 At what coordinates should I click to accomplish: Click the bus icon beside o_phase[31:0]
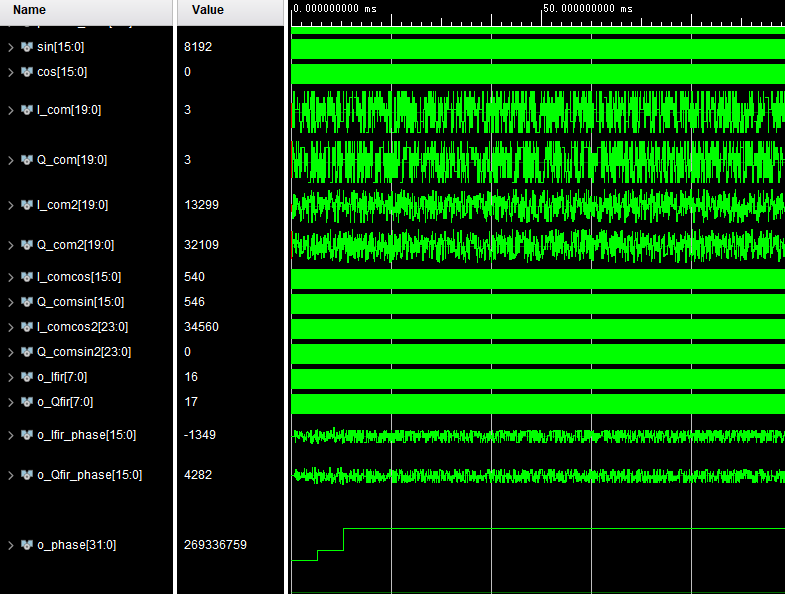pos(27,545)
